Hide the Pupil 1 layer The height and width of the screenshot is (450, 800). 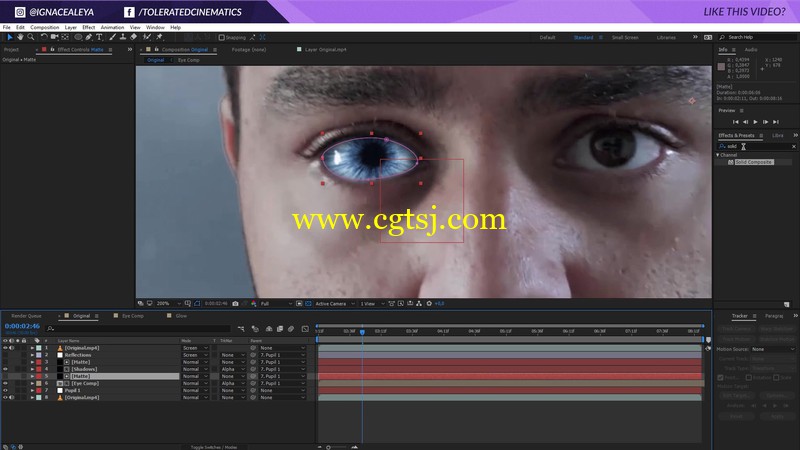[5, 390]
